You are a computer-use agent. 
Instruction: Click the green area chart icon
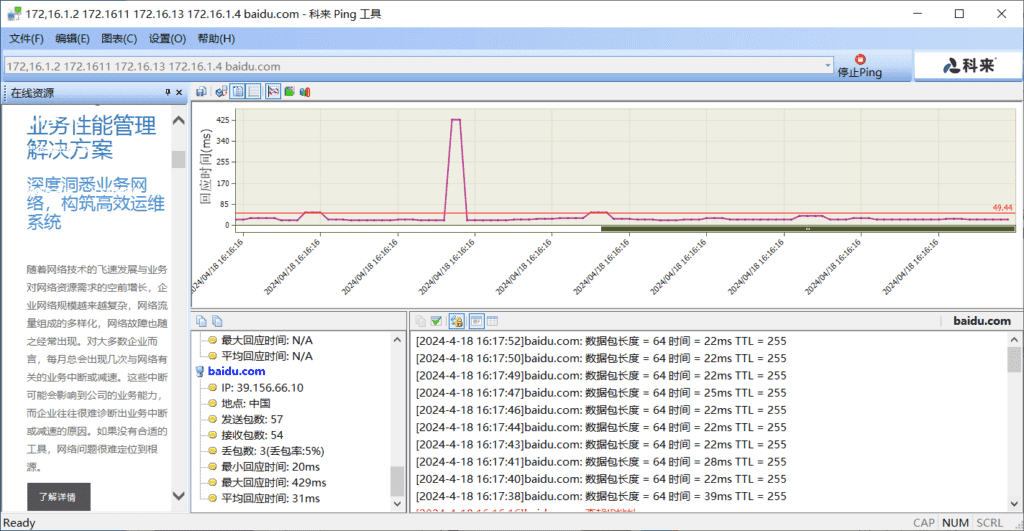pos(289,92)
